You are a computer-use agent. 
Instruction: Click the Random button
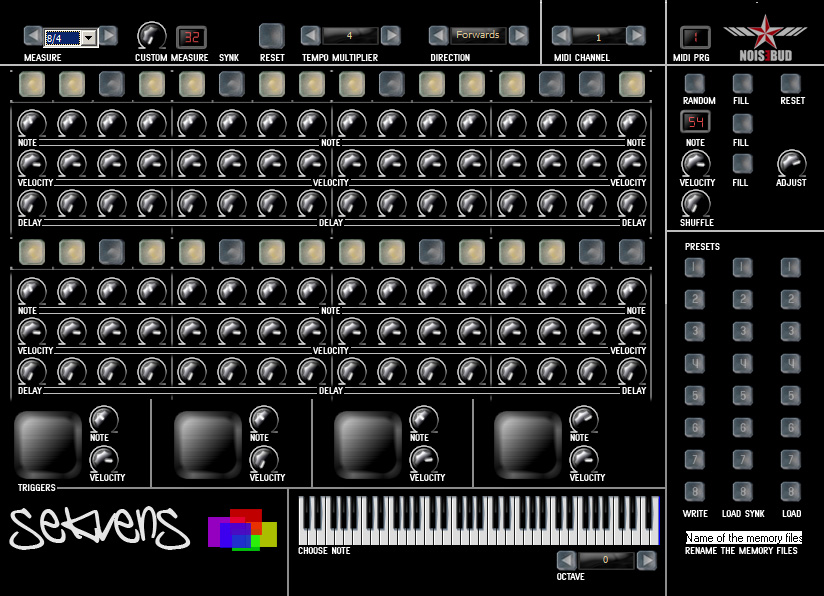(x=695, y=83)
